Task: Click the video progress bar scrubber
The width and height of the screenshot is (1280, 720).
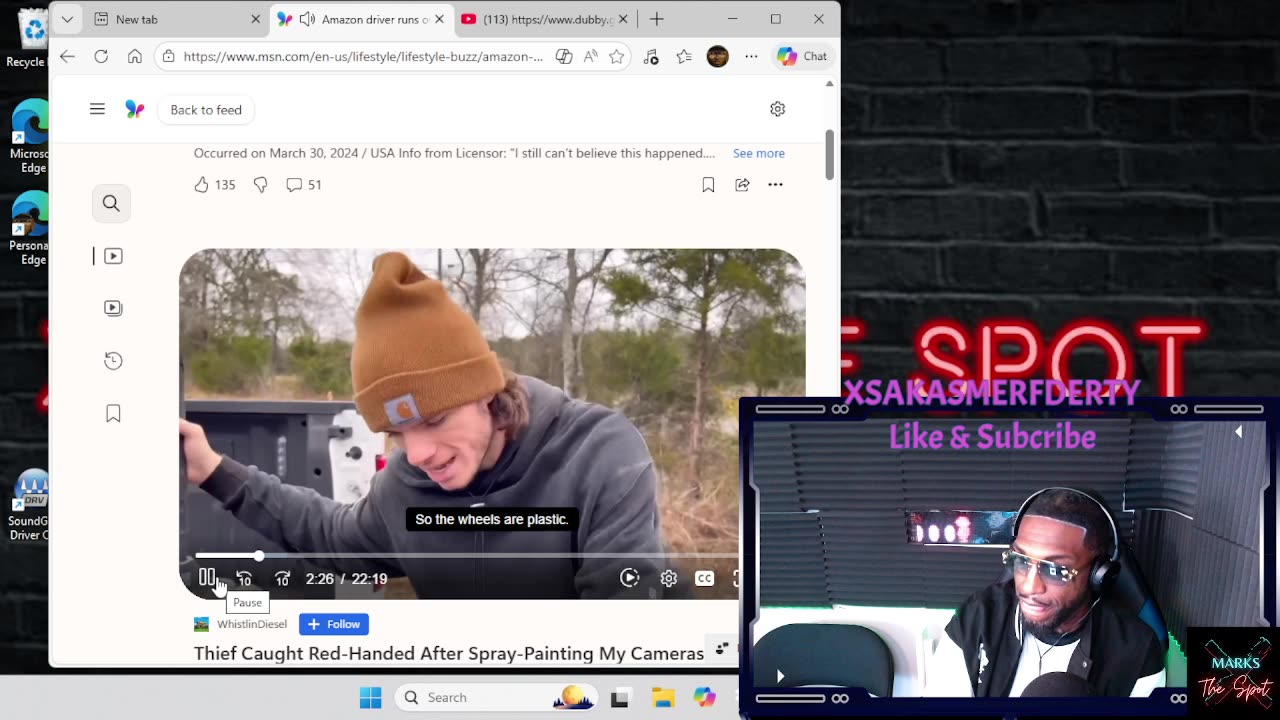Action: point(259,555)
